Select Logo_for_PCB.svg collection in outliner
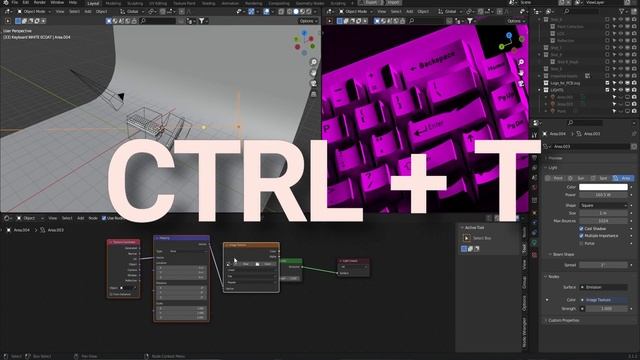 point(565,83)
